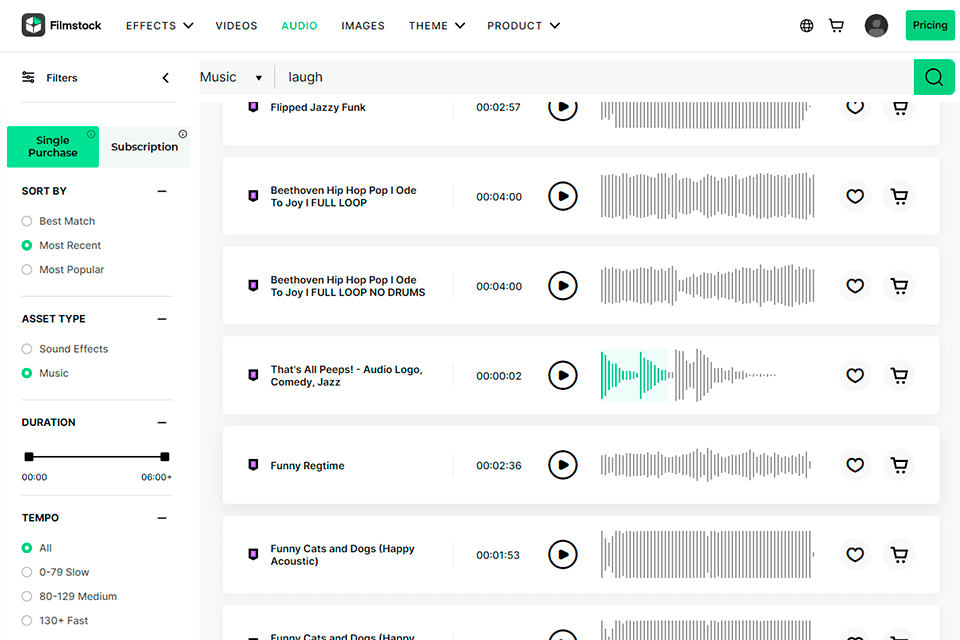Open the shopping cart in header

[836, 26]
